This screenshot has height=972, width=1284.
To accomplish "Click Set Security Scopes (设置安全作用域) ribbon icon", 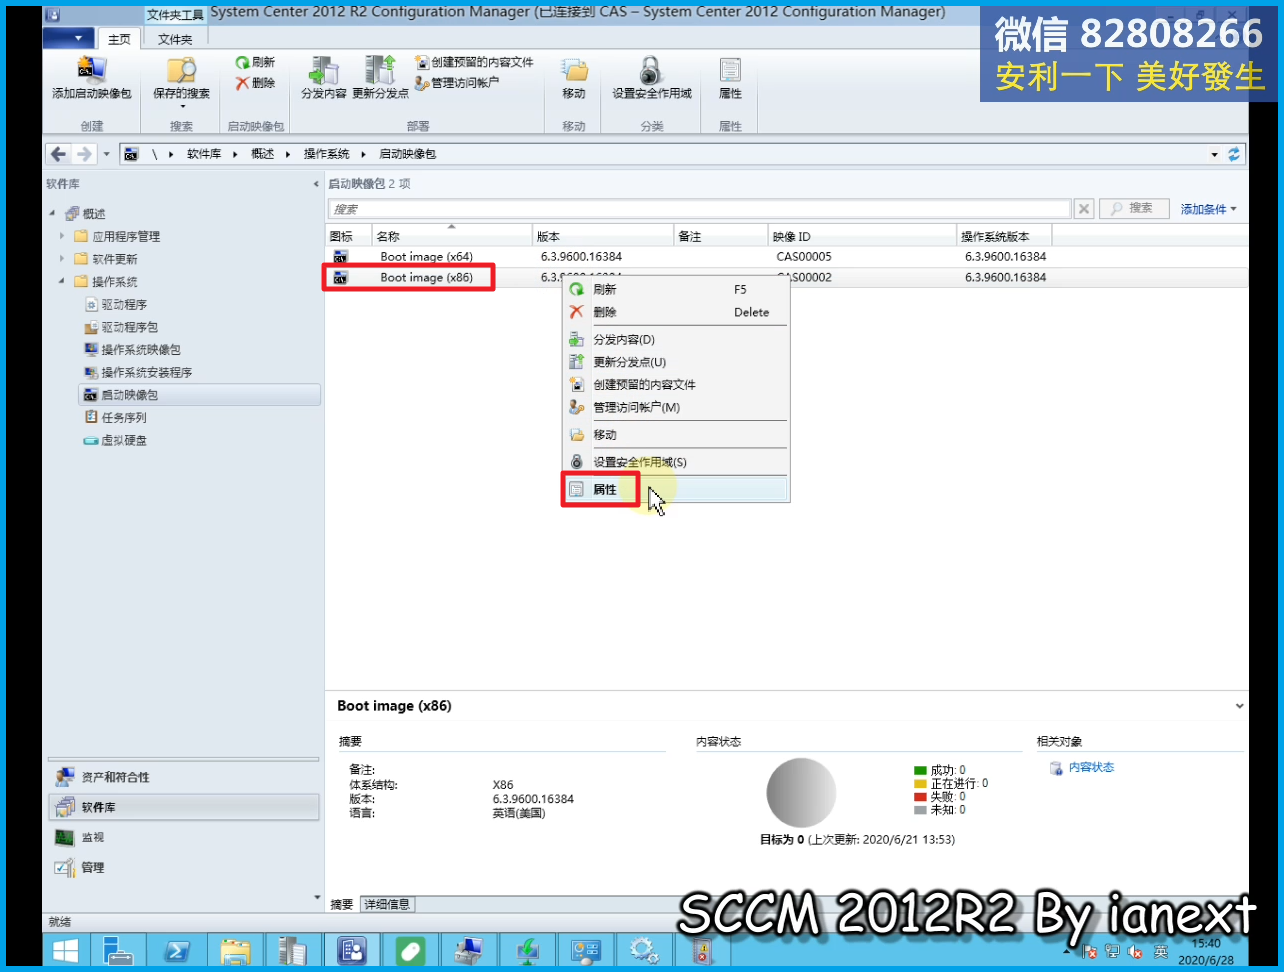I will pyautogui.click(x=651, y=78).
